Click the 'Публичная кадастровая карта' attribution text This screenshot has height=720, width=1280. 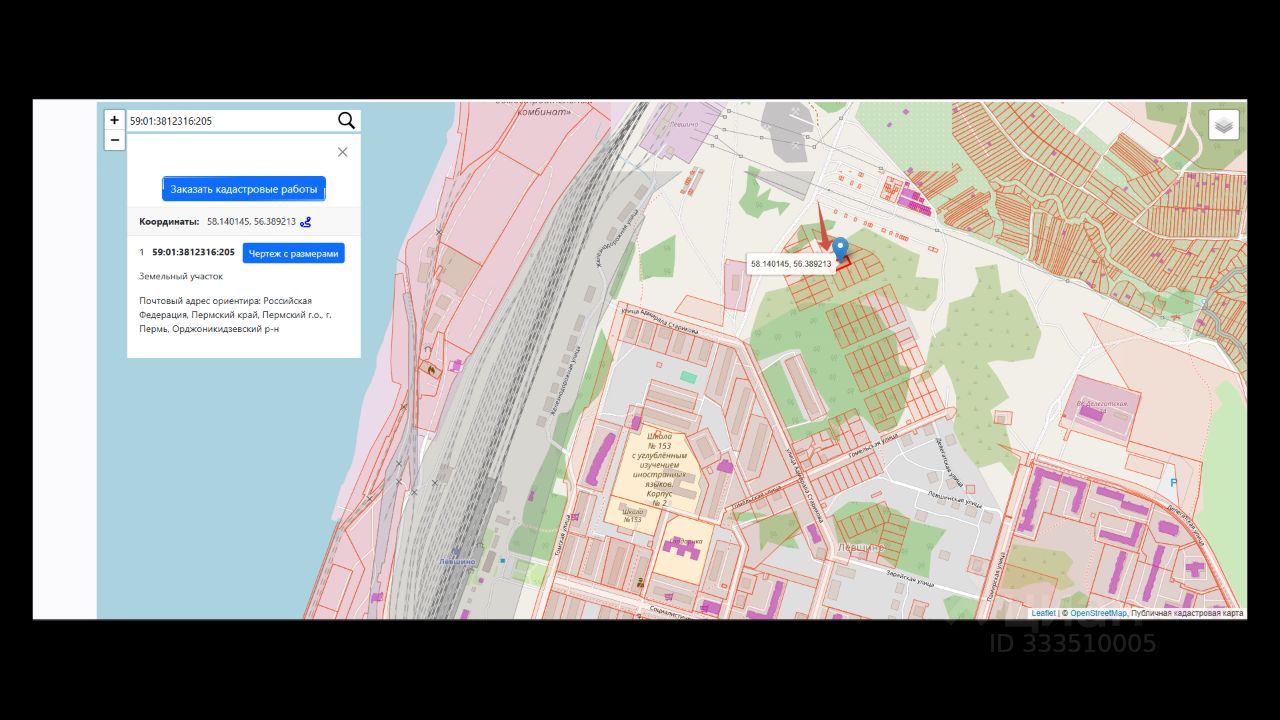click(1187, 613)
